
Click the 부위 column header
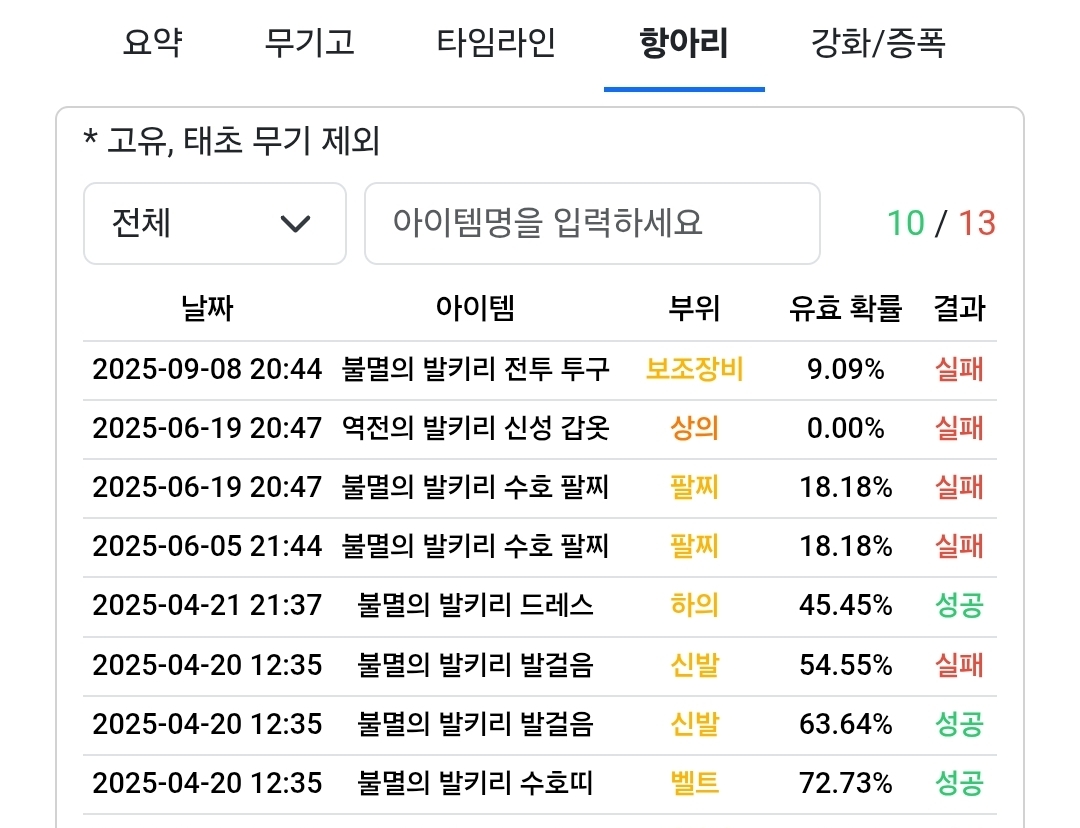click(694, 309)
